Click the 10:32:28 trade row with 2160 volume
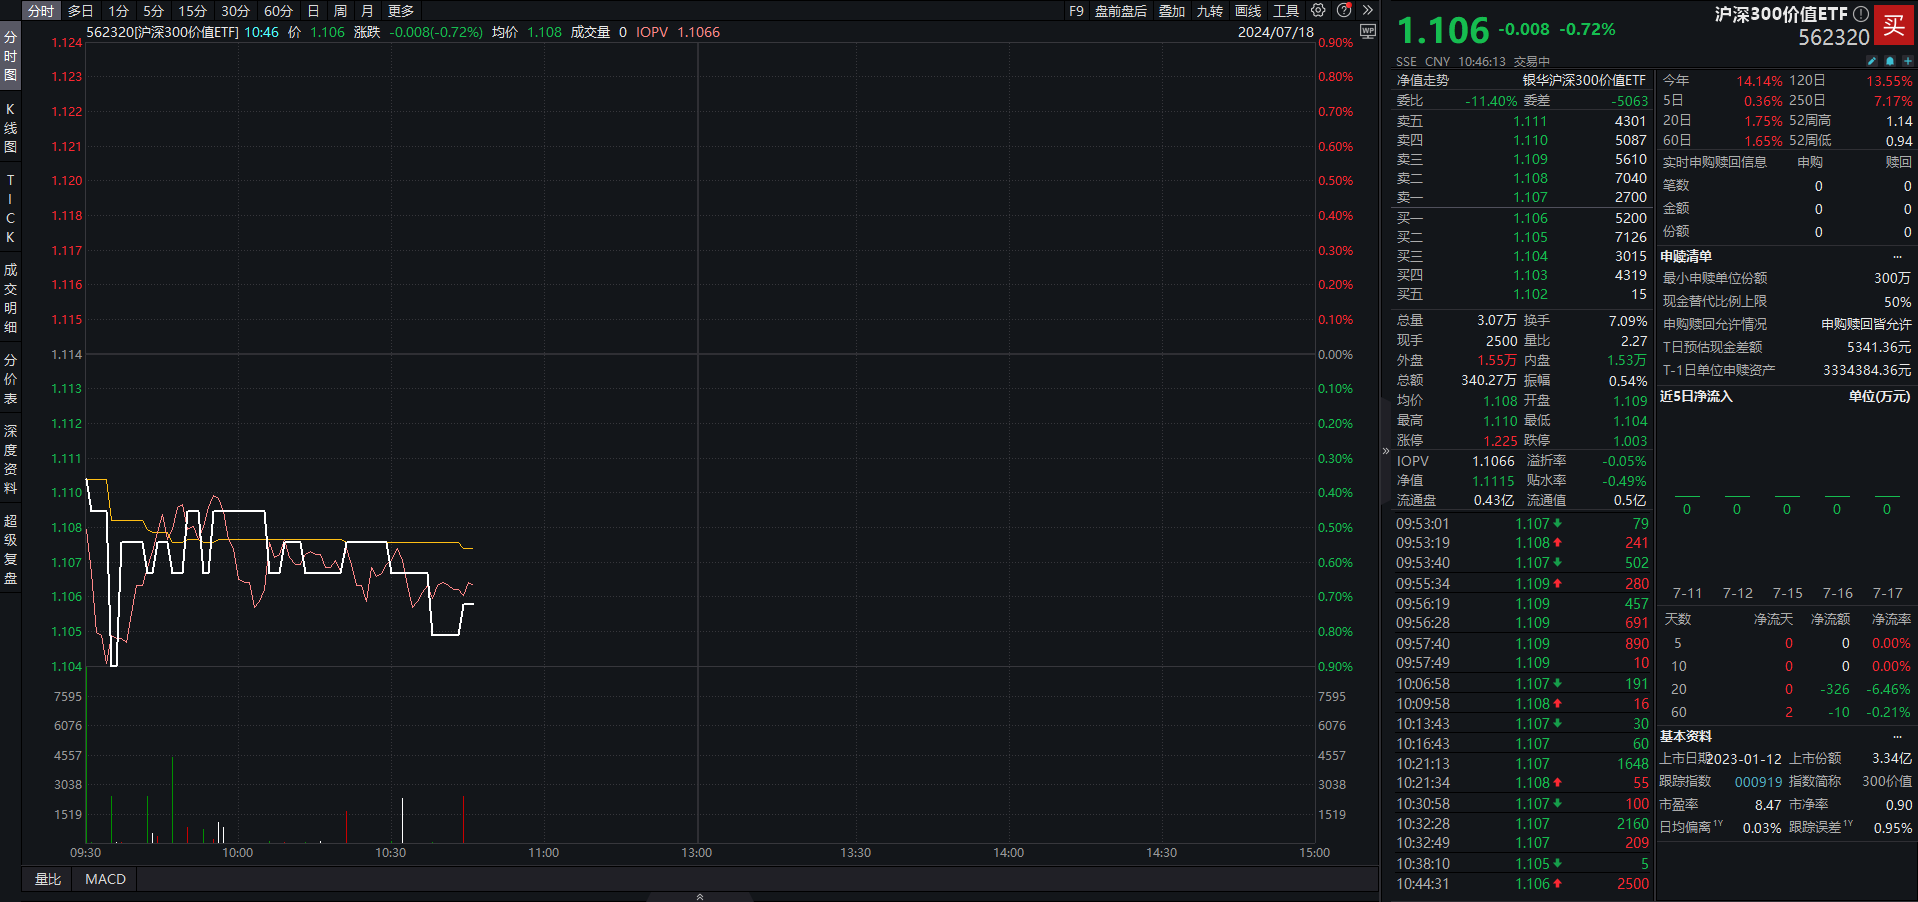Image resolution: width=1918 pixels, height=902 pixels. pos(1522,824)
